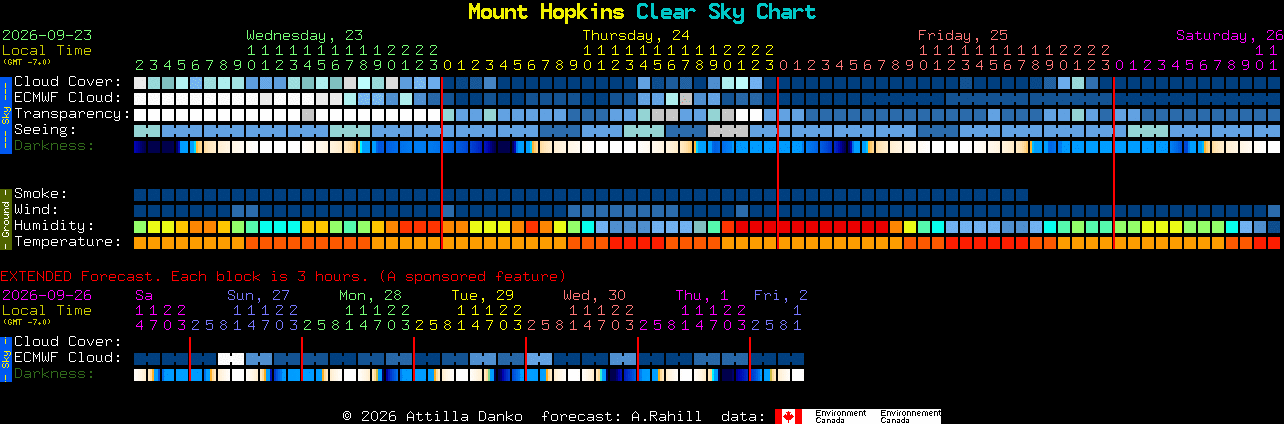1284x424 pixels.
Task: Click the Humidity row label
Action: [x=54, y=226]
